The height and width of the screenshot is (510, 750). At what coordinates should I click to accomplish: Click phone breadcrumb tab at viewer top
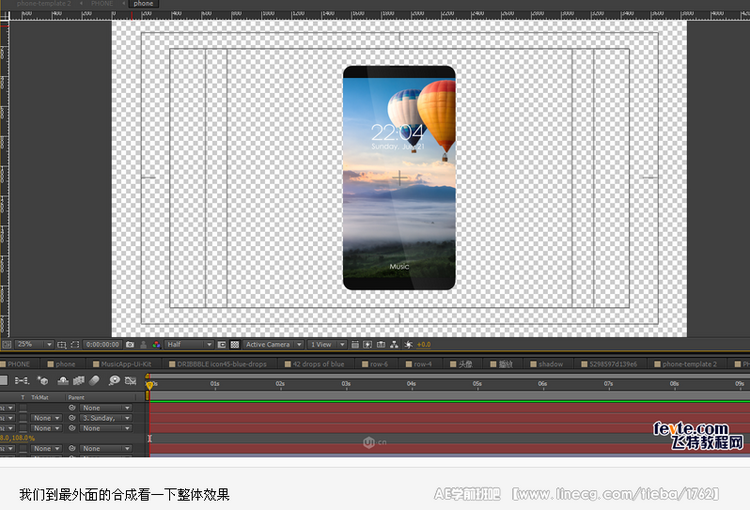(143, 3)
